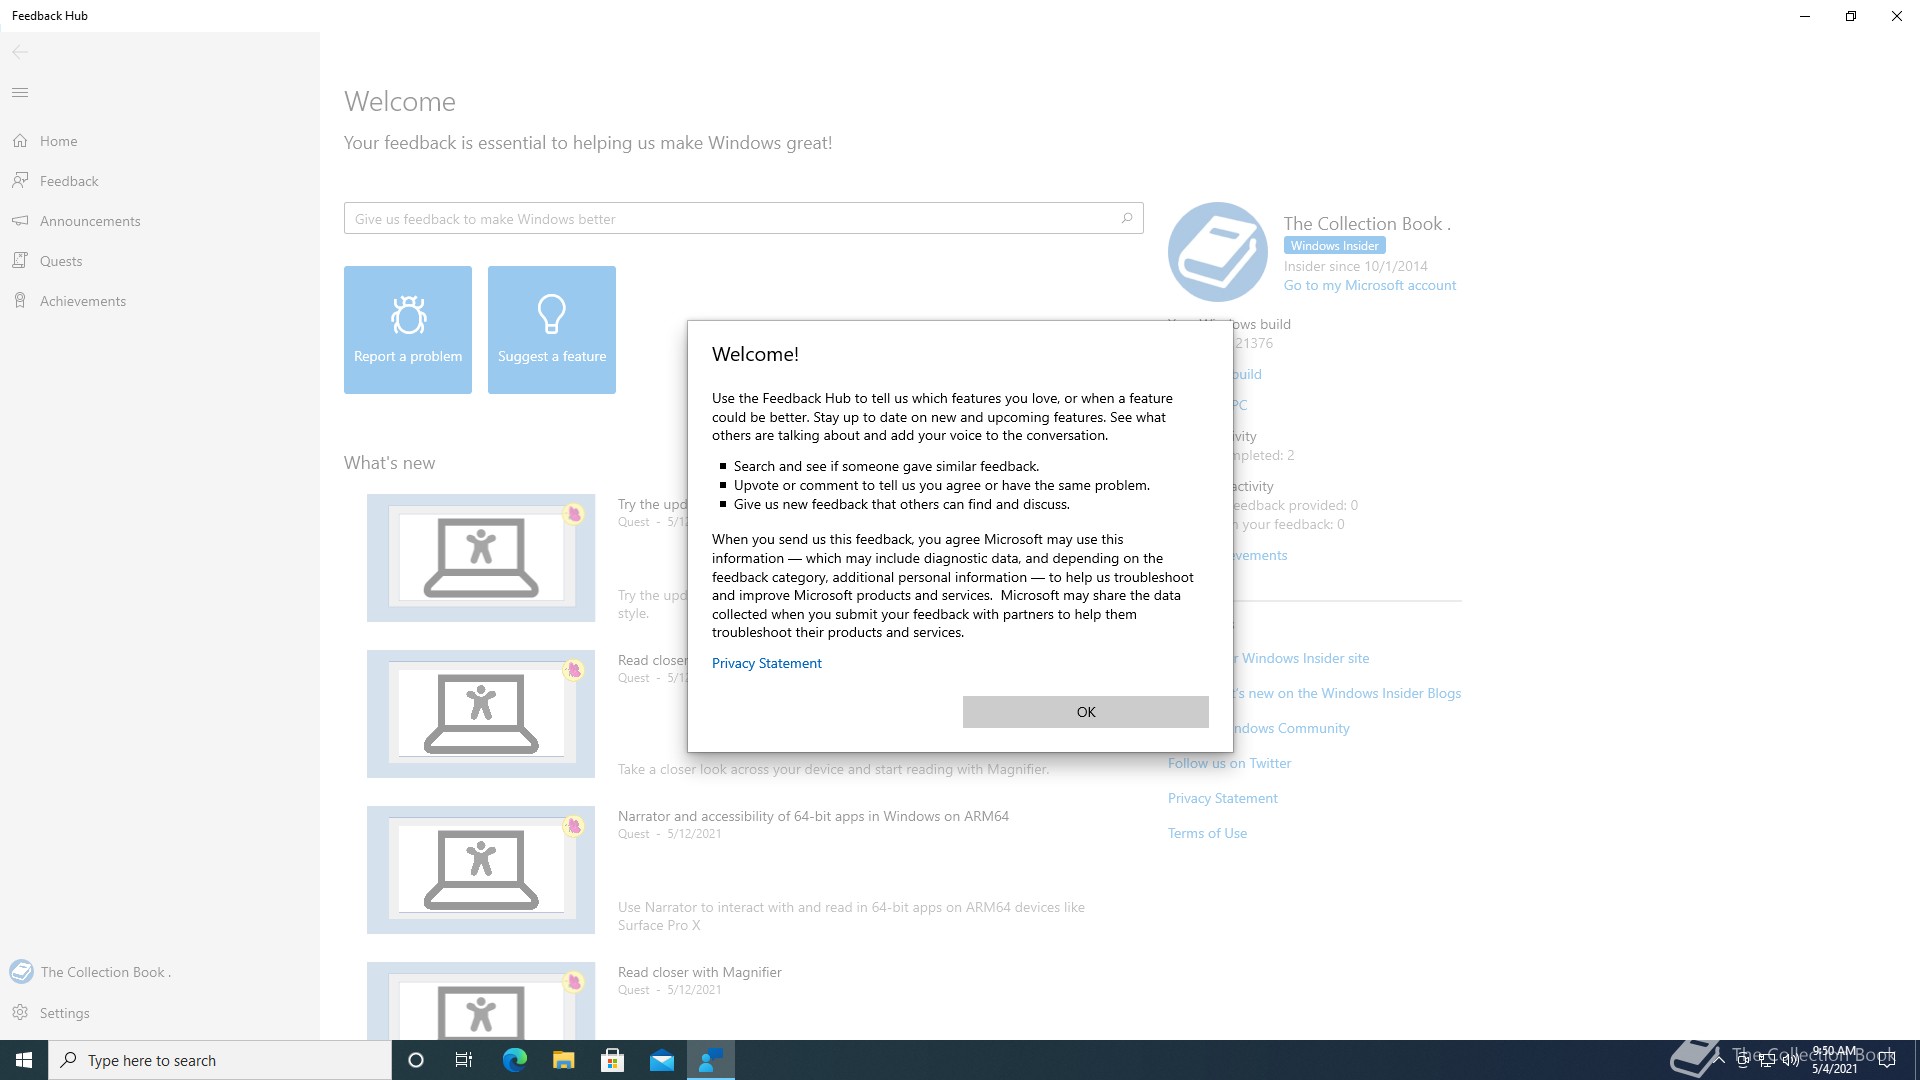Screen dimensions: 1920x1080
Task: Click the volume icon in the system tray
Action: pos(1790,1060)
